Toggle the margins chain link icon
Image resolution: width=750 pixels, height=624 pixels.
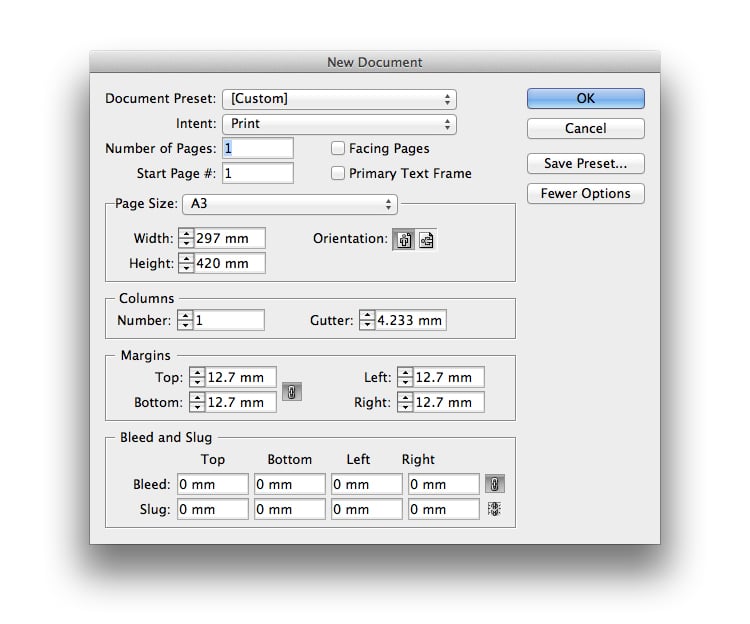292,392
